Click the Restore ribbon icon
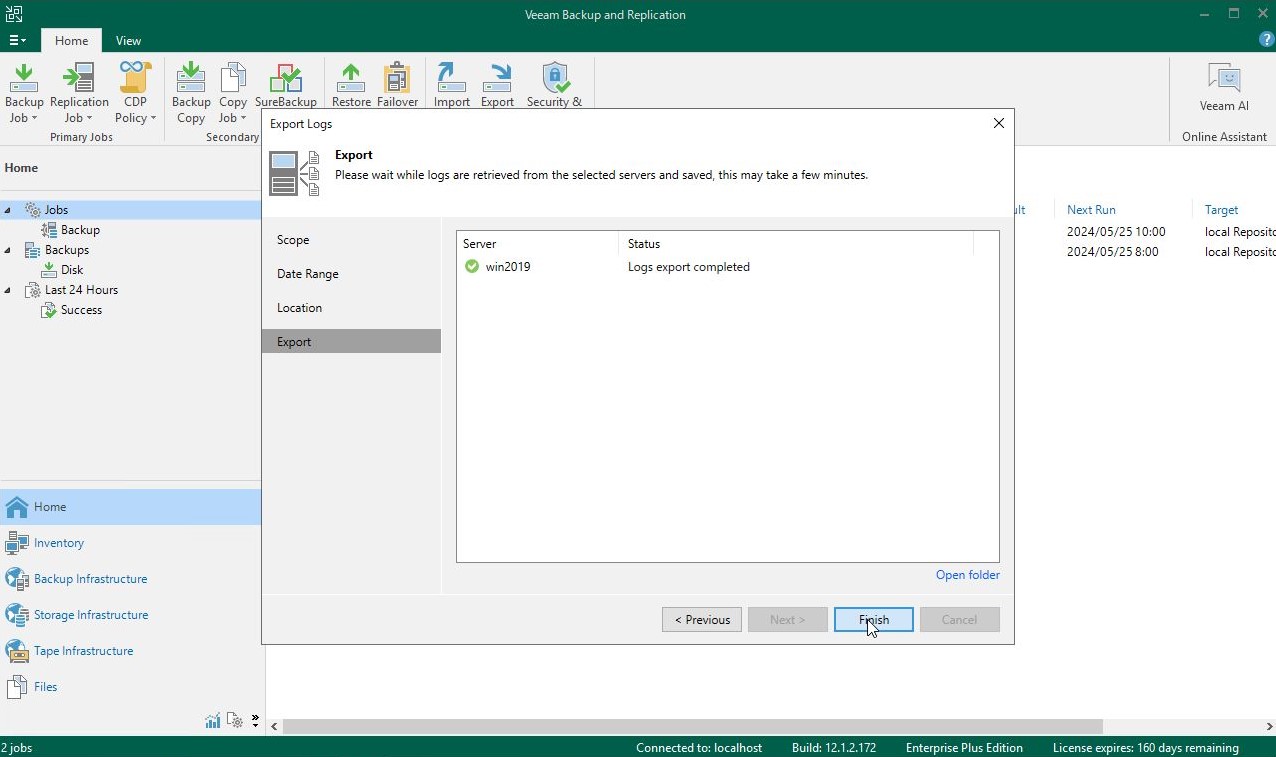Viewport: 1276px width, 757px height. (351, 86)
